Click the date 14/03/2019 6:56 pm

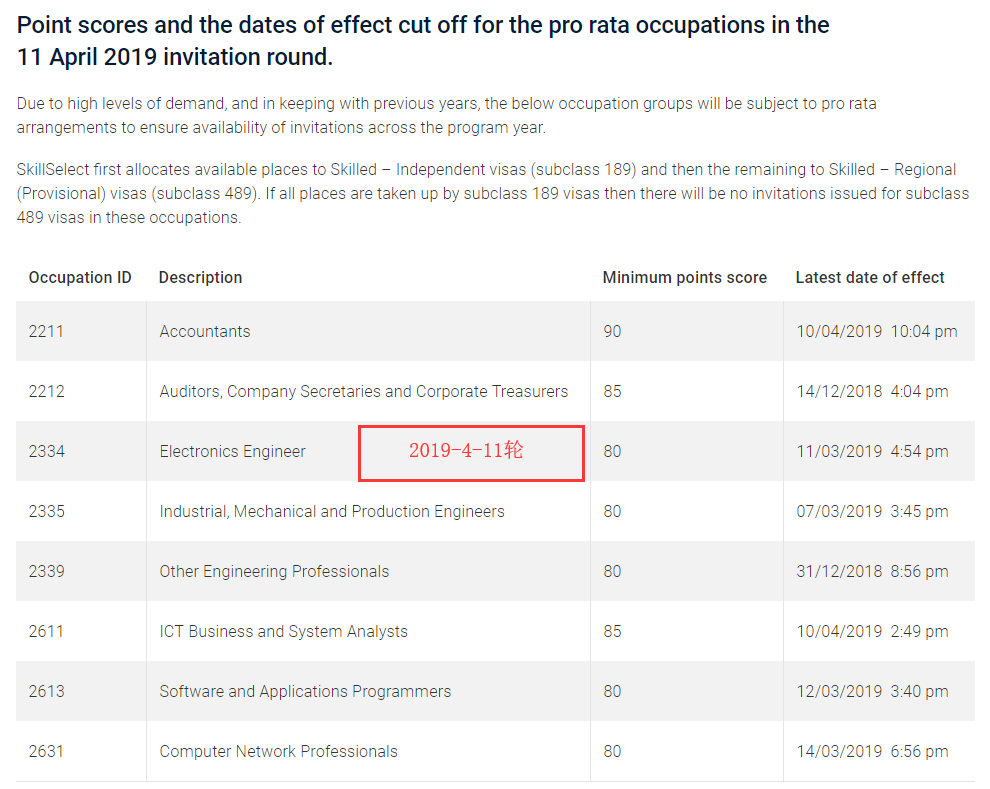pyautogui.click(x=872, y=751)
